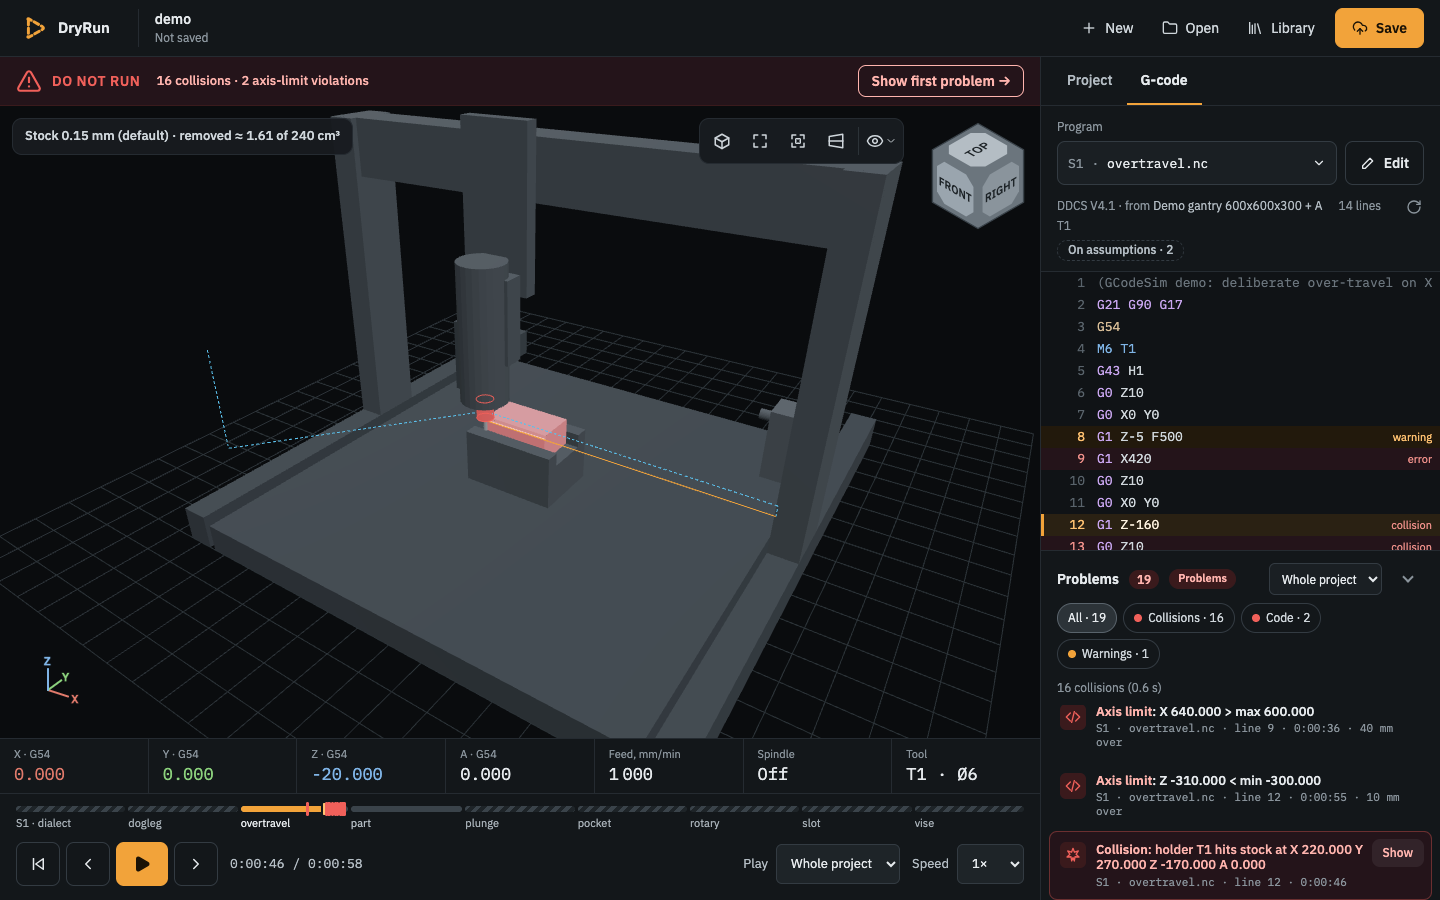Click the code icon beside X axis limit
Image resolution: width=1440 pixels, height=900 pixels.
(x=1073, y=717)
